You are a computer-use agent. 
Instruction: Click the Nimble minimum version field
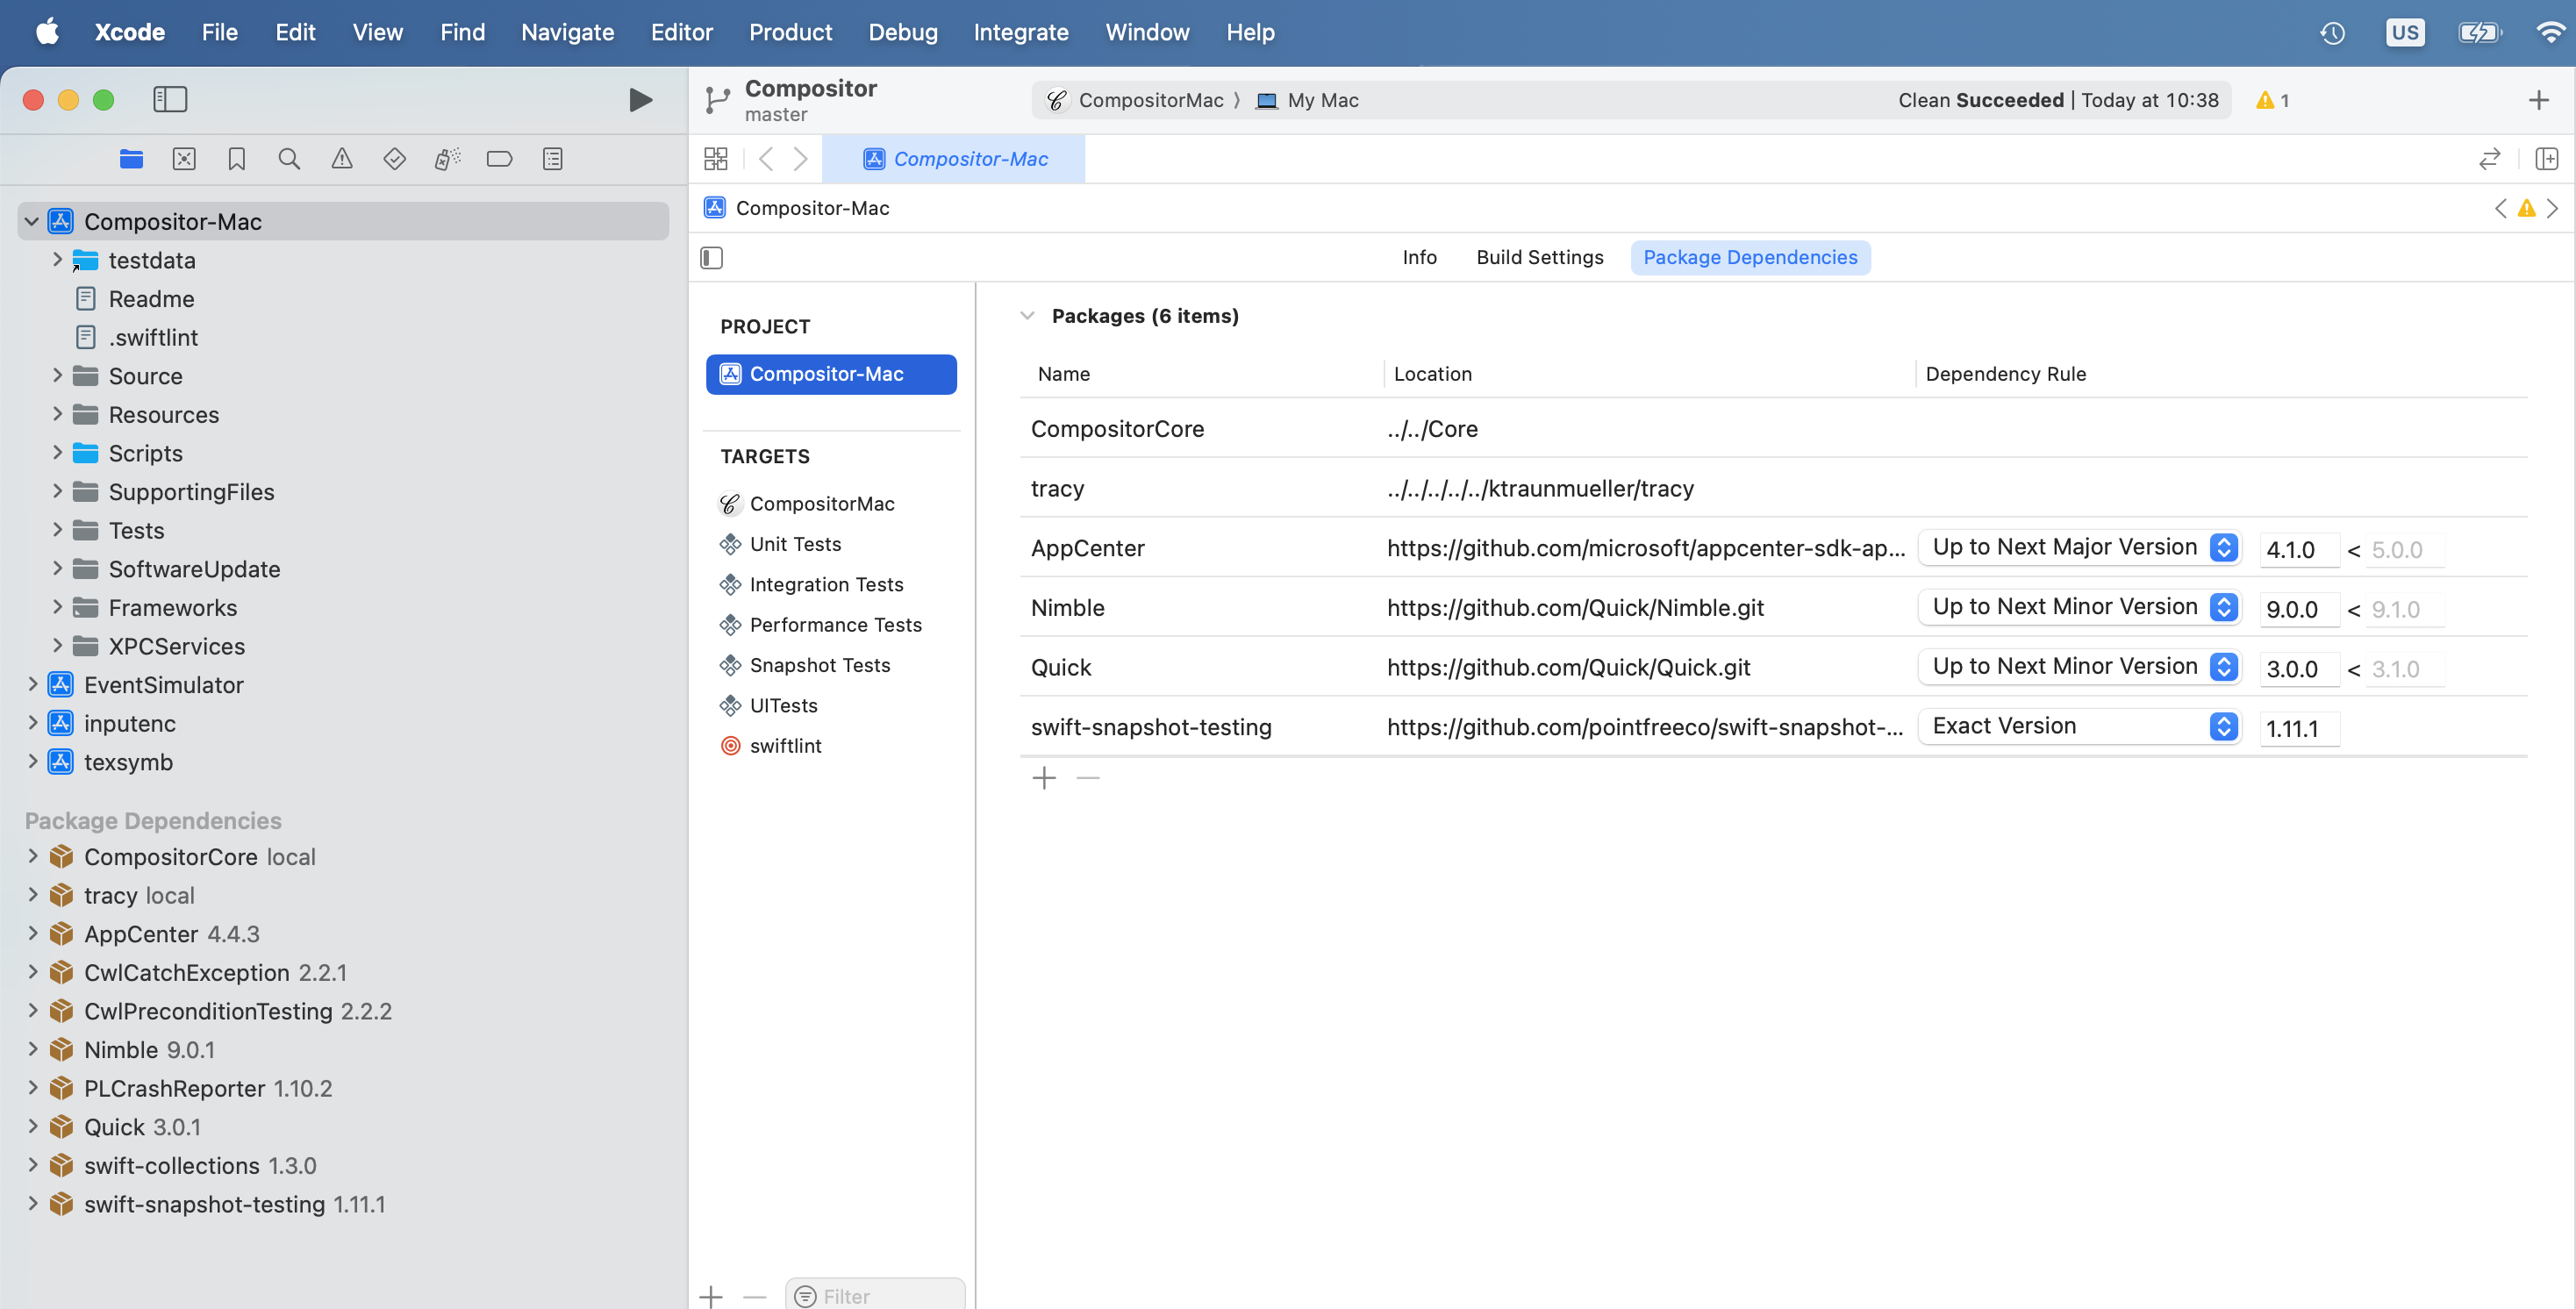click(2298, 609)
